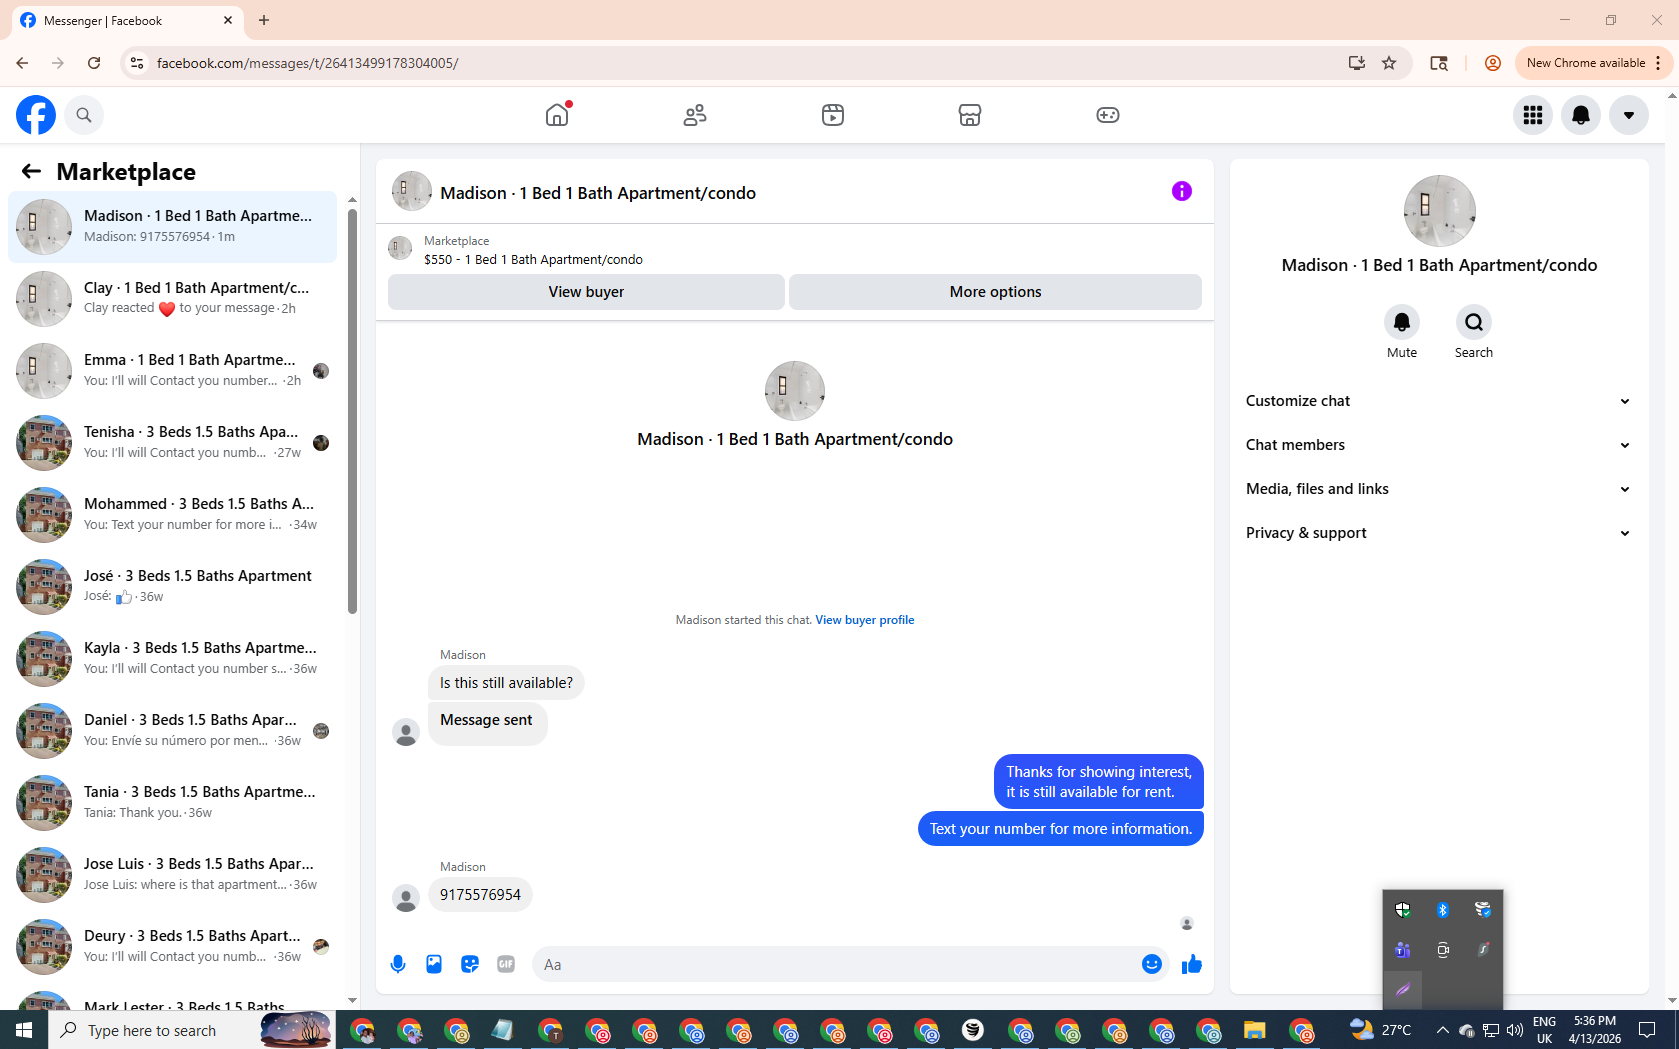
Task: Open the Mohammed 3 Beds conversation
Action: pyautogui.click(x=172, y=515)
